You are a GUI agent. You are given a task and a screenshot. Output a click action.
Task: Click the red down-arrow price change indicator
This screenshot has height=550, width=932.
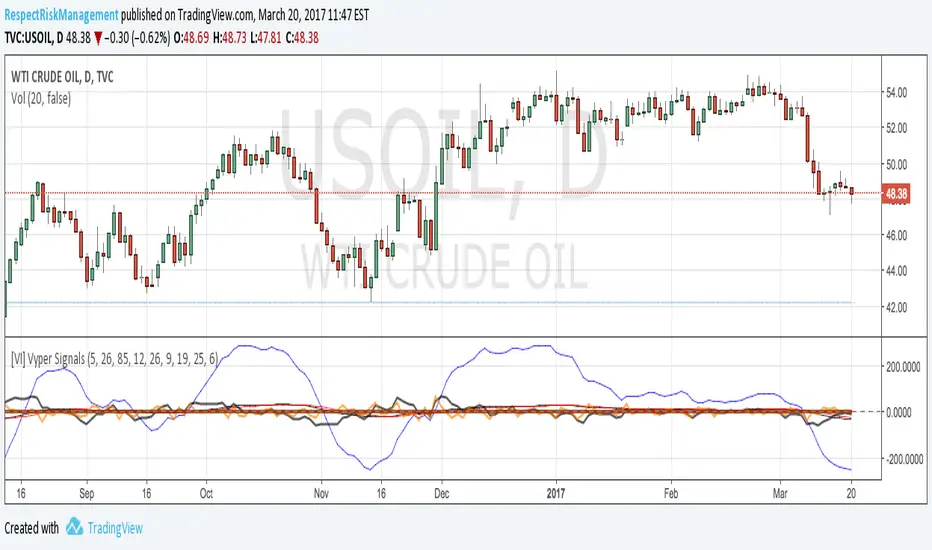pyautogui.click(x=98, y=39)
